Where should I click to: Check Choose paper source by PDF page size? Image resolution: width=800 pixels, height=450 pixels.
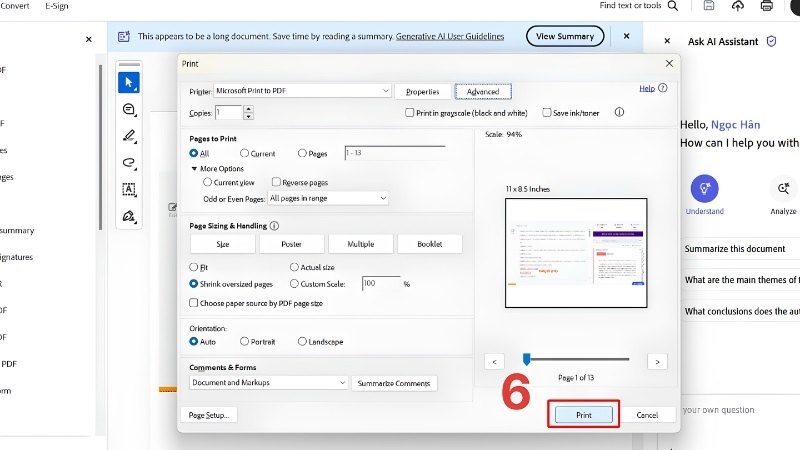(193, 303)
